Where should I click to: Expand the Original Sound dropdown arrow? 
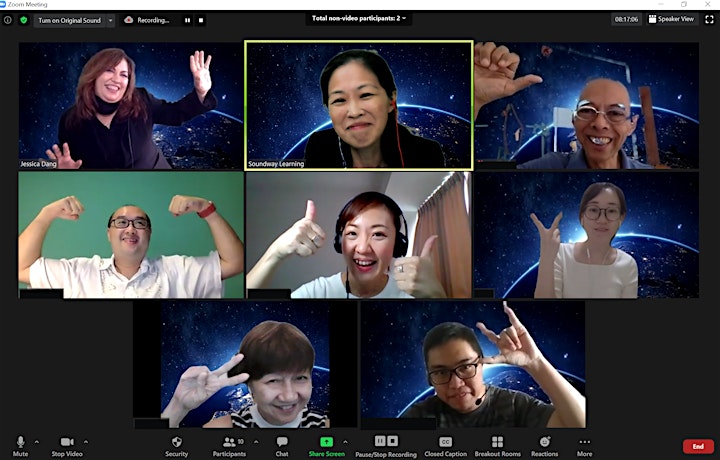110,20
